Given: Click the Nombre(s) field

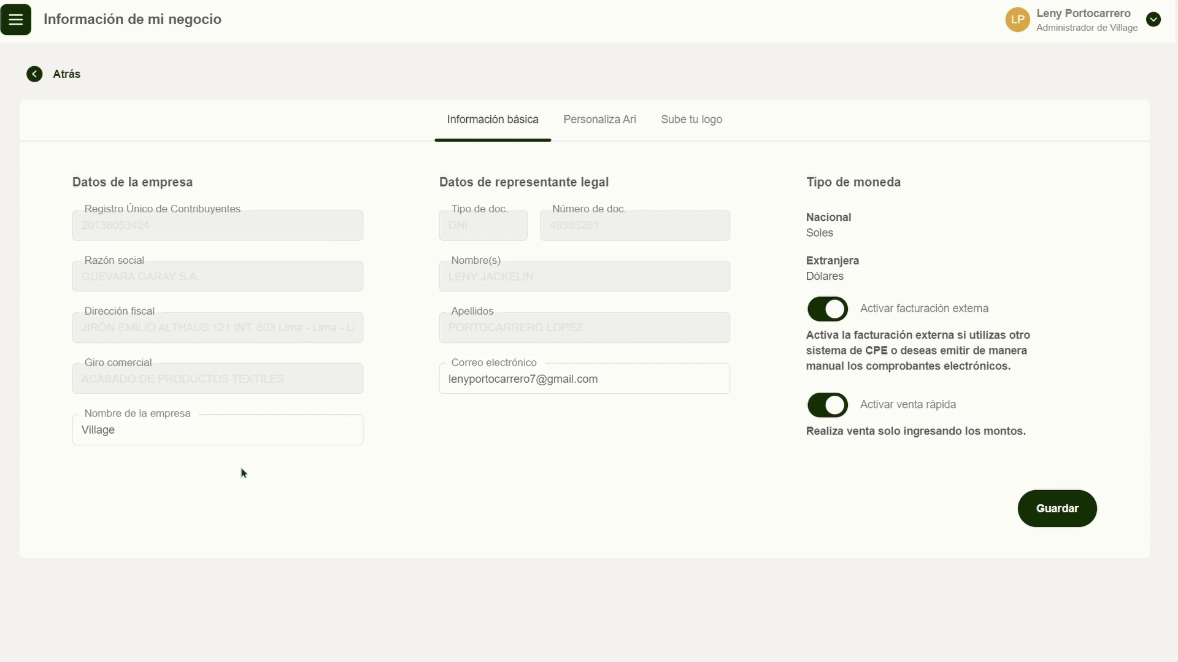Looking at the screenshot, I should click(x=584, y=277).
